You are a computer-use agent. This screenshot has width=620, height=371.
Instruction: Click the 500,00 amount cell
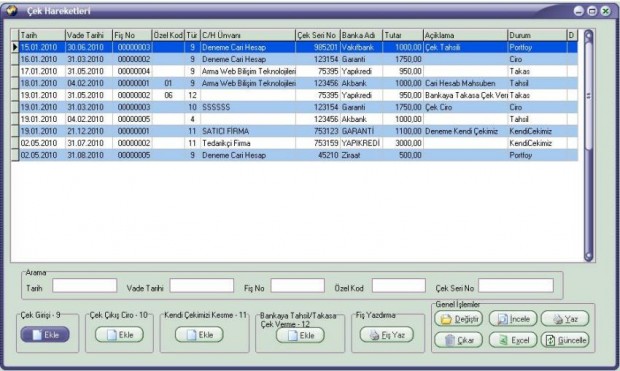pos(403,155)
